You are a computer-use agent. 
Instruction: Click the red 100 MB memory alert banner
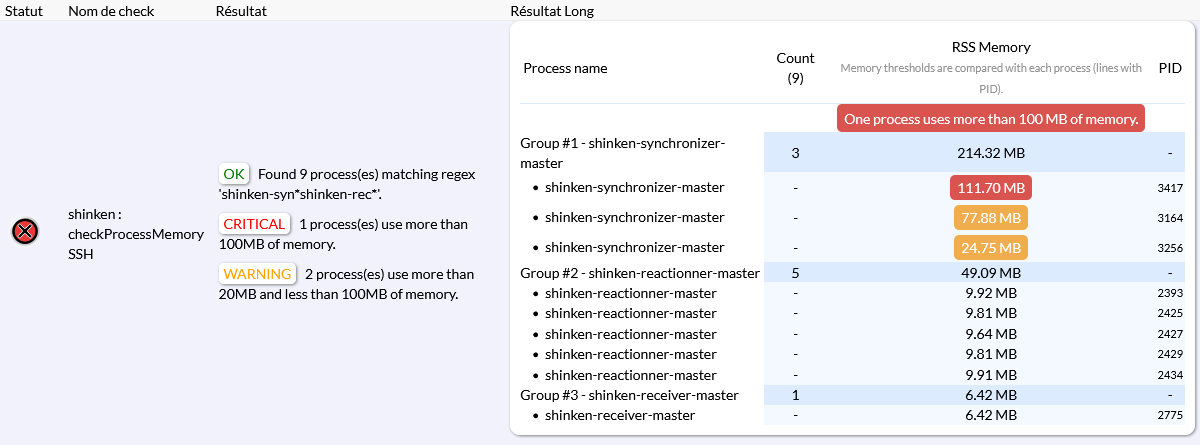coord(991,119)
